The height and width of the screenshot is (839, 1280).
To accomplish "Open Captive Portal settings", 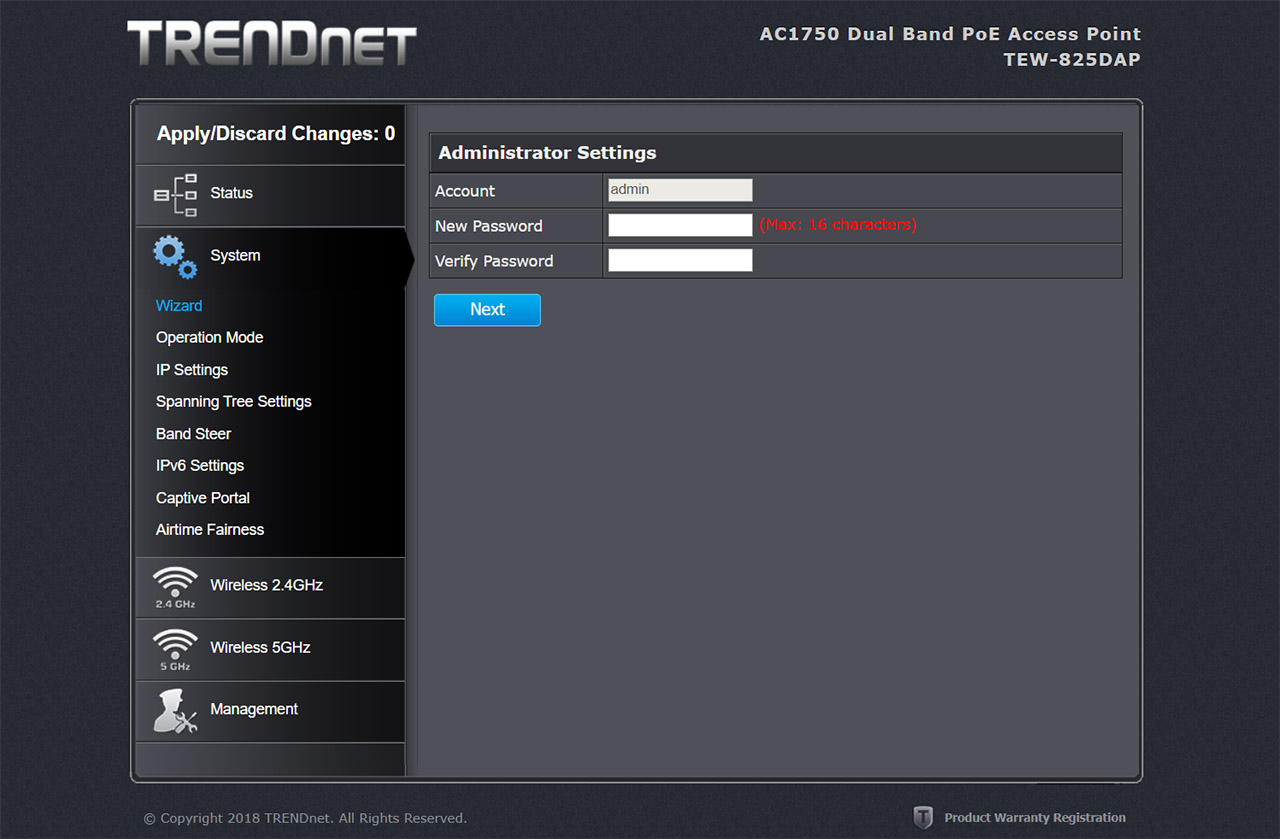I will click(x=202, y=498).
